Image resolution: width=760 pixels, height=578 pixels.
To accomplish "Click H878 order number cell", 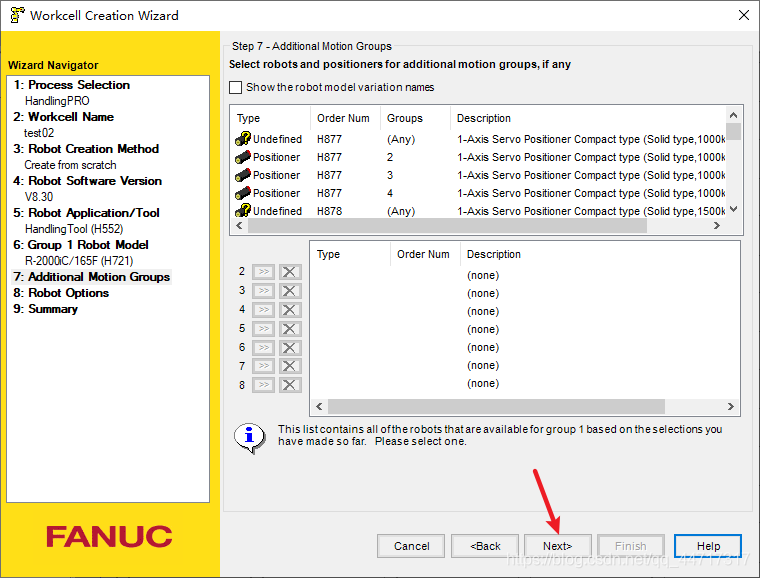I will tap(330, 211).
